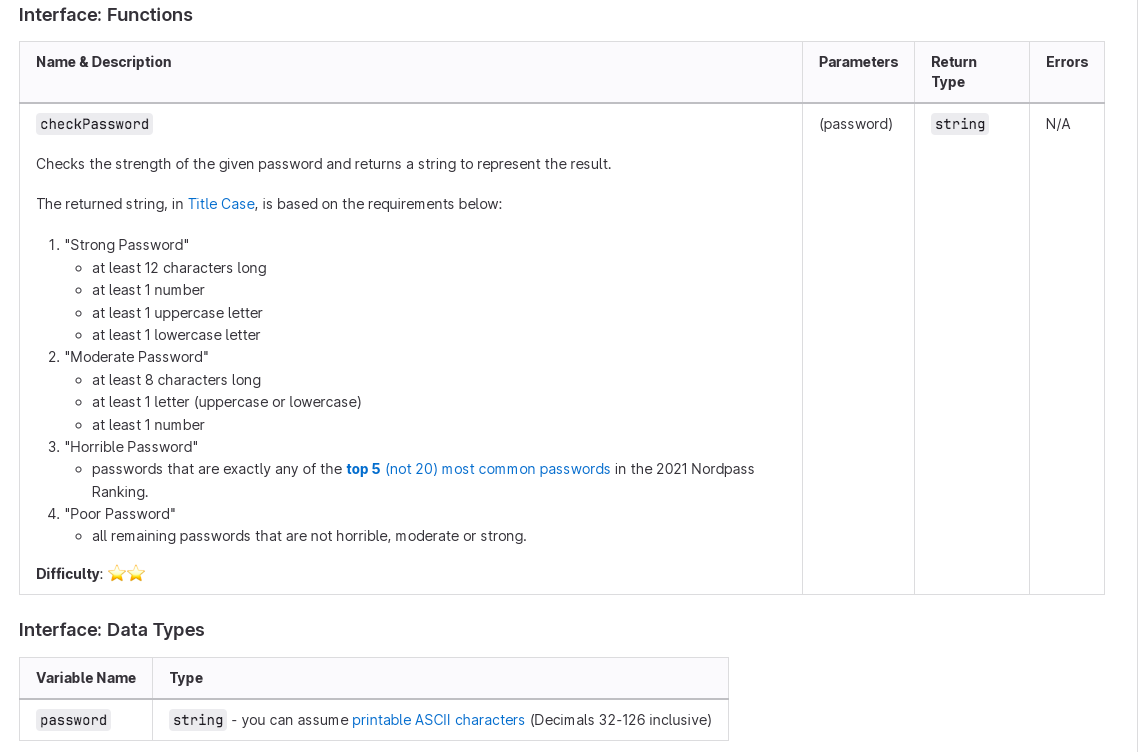The image size is (1142, 752).
Task: Click the N/A cell in Errors column
Action: click(1057, 124)
